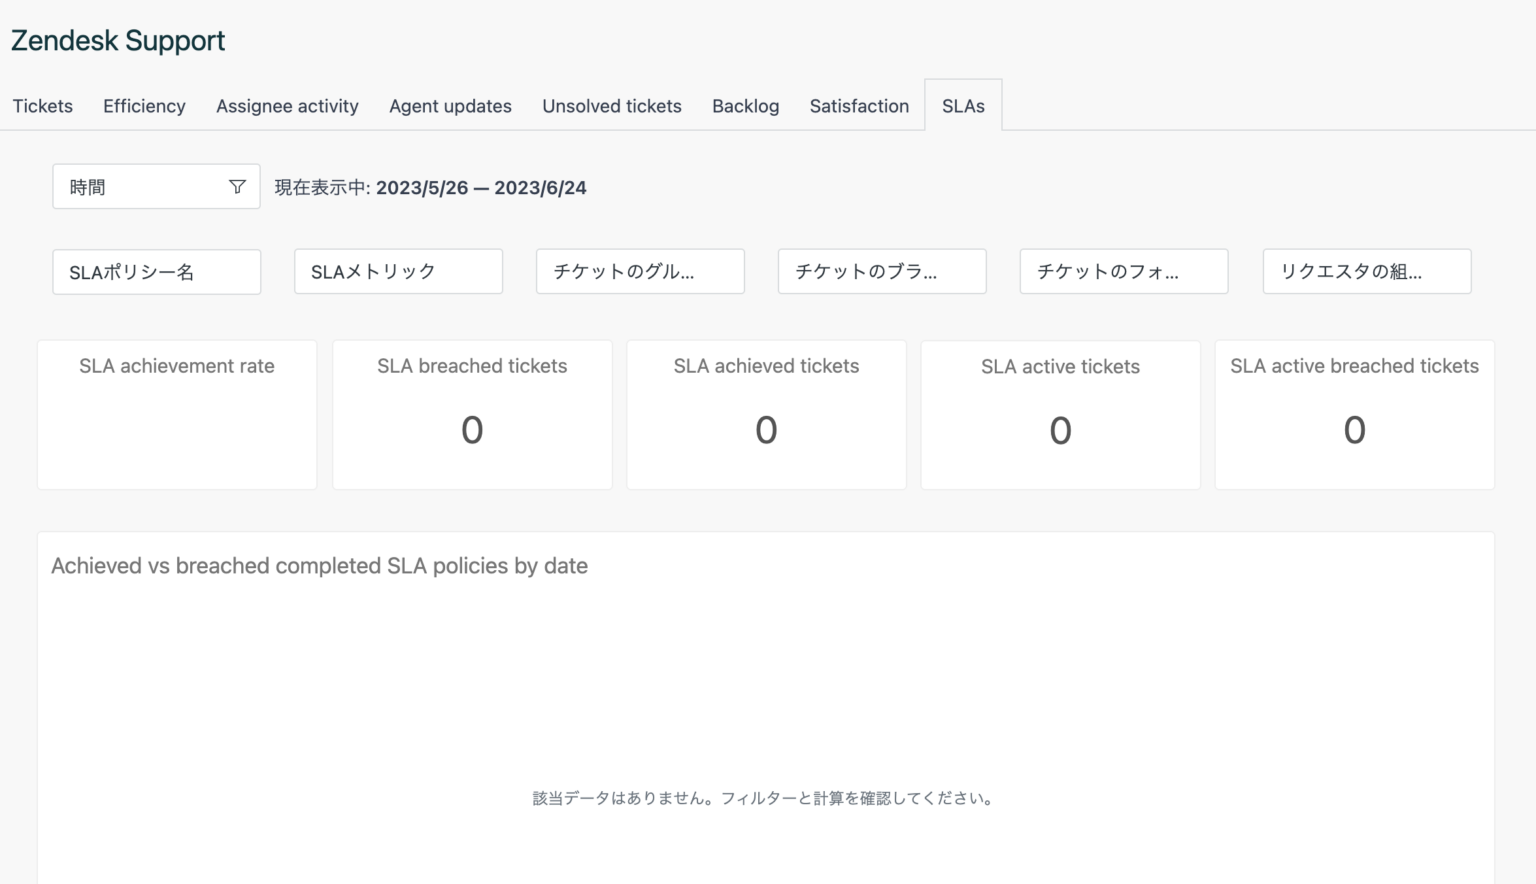Click the filter funnel icon in the 時間 filter
The height and width of the screenshot is (884, 1536).
point(238,186)
